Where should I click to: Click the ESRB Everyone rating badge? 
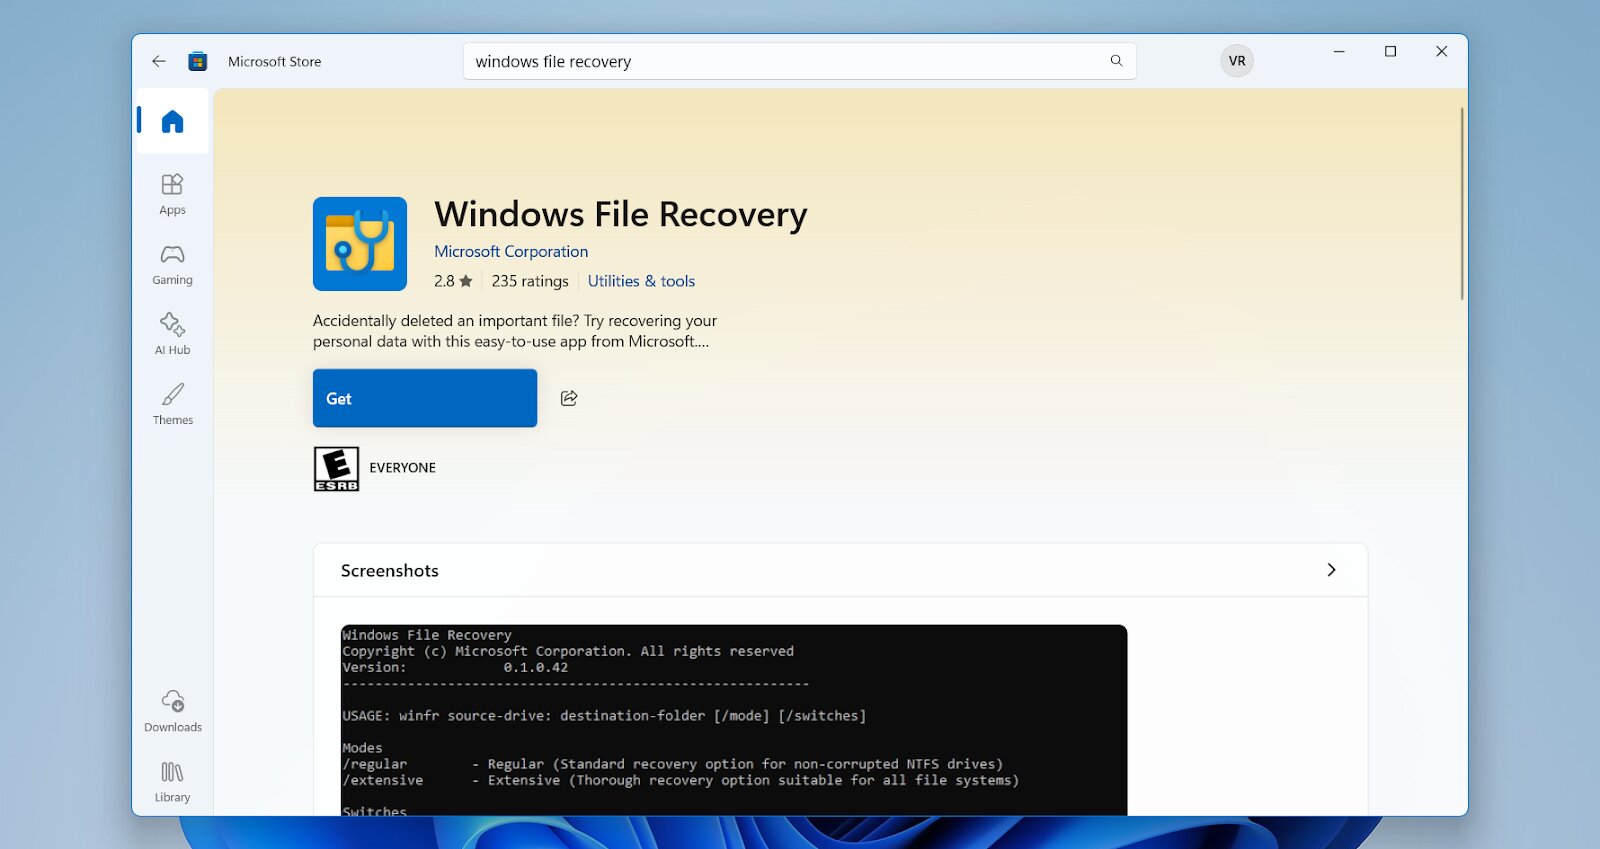(x=336, y=468)
